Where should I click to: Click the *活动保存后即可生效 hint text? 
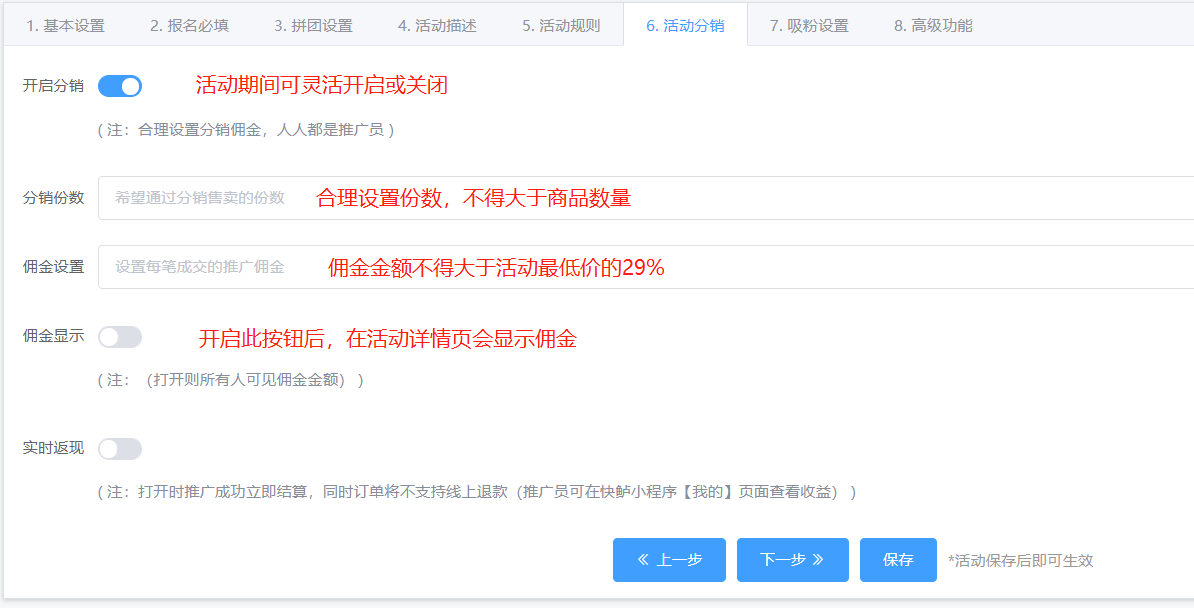point(1020,561)
